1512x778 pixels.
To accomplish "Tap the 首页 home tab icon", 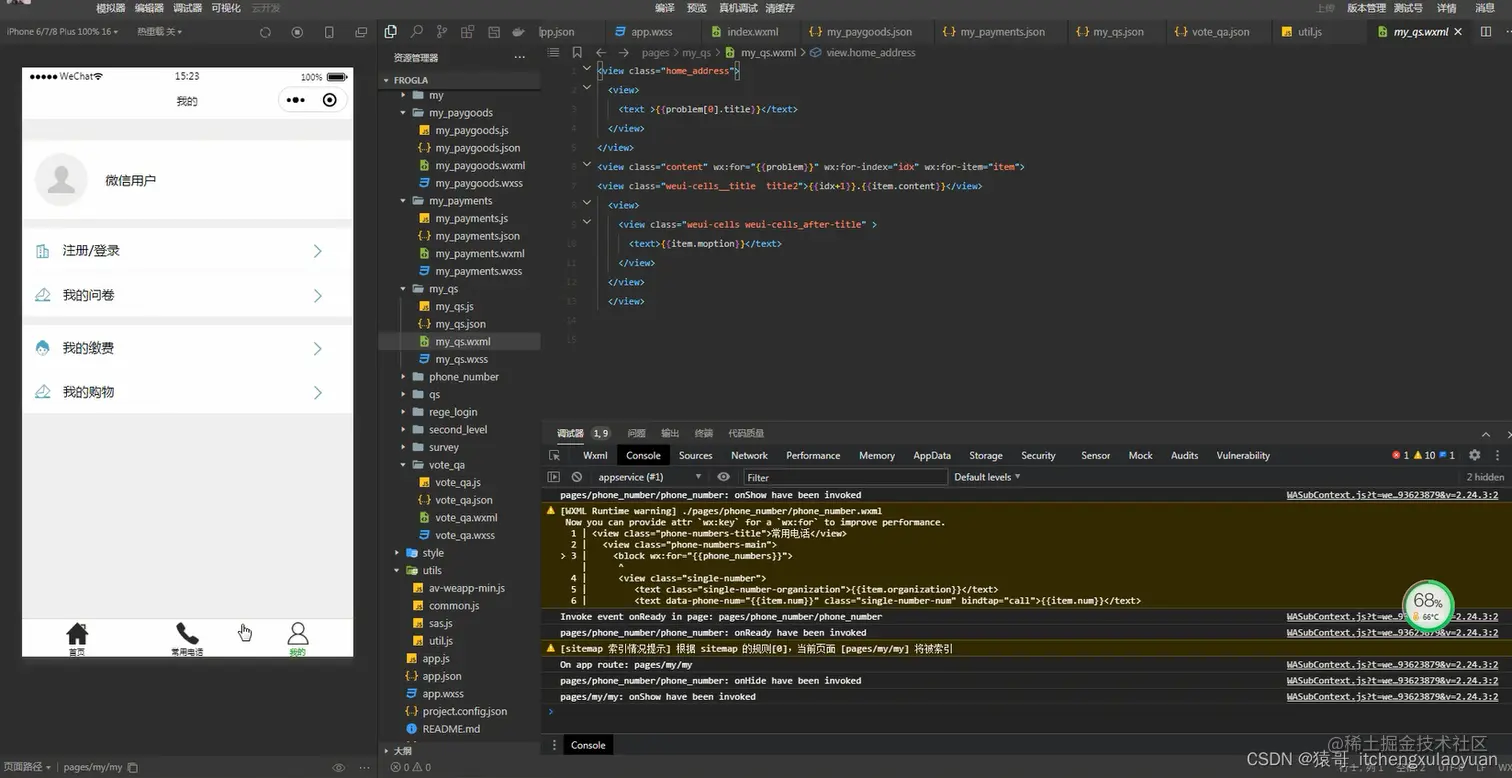I will [x=77, y=633].
